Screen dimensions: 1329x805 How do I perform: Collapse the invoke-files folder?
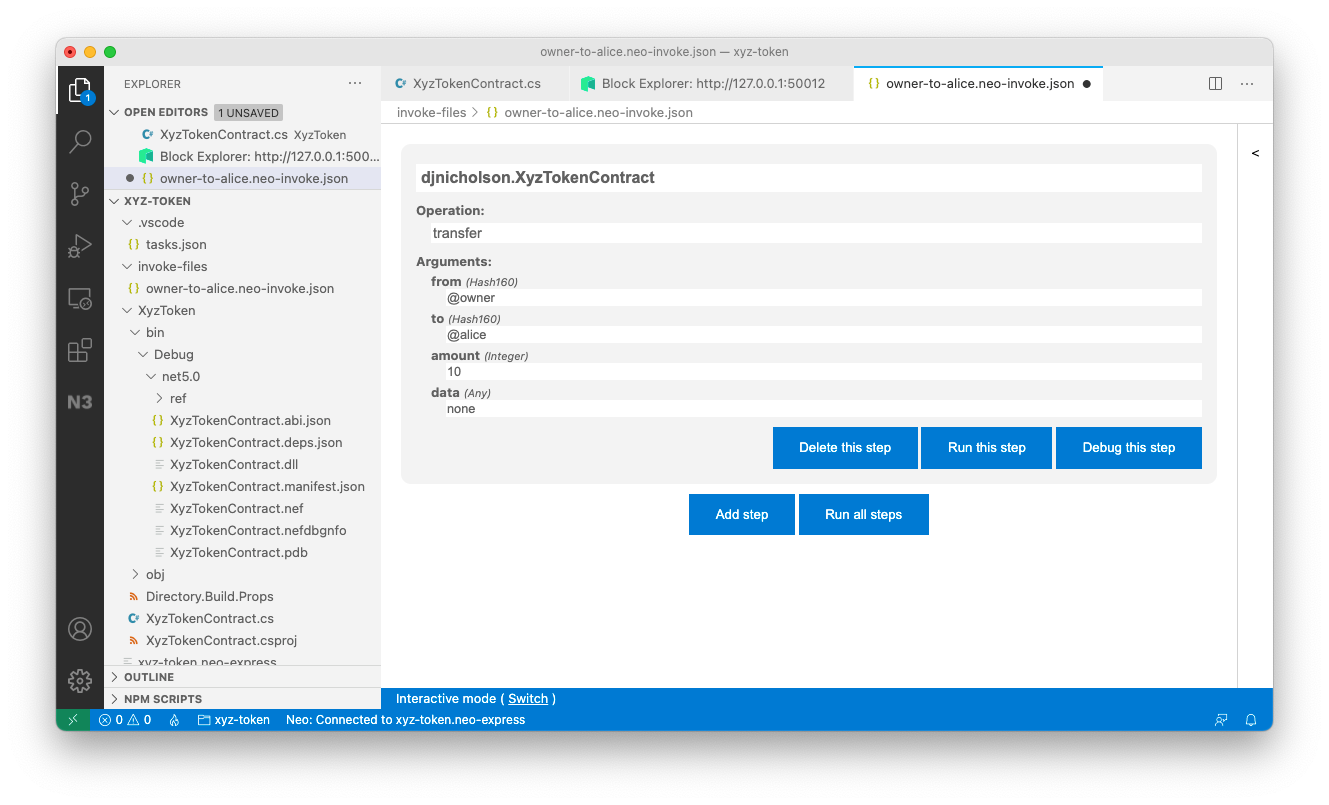point(127,266)
